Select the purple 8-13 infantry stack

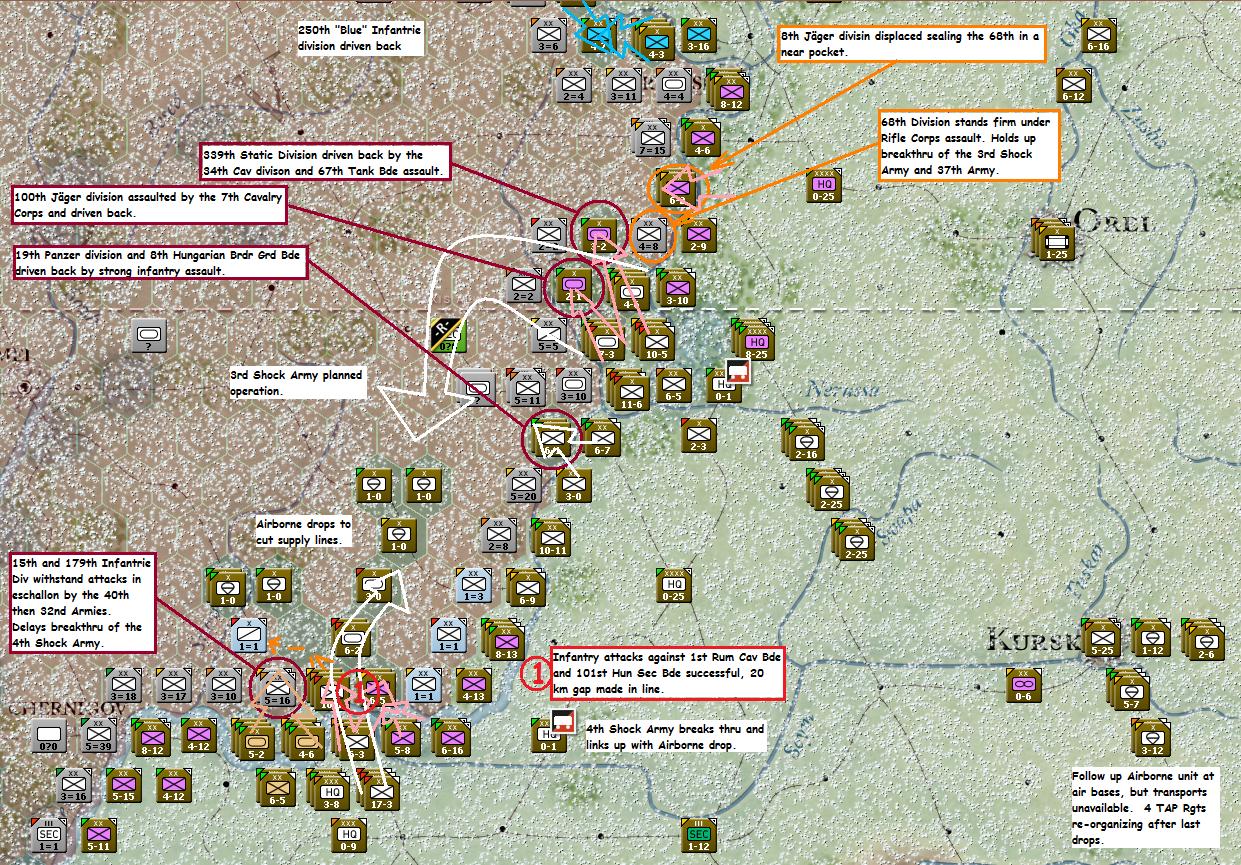(x=505, y=640)
